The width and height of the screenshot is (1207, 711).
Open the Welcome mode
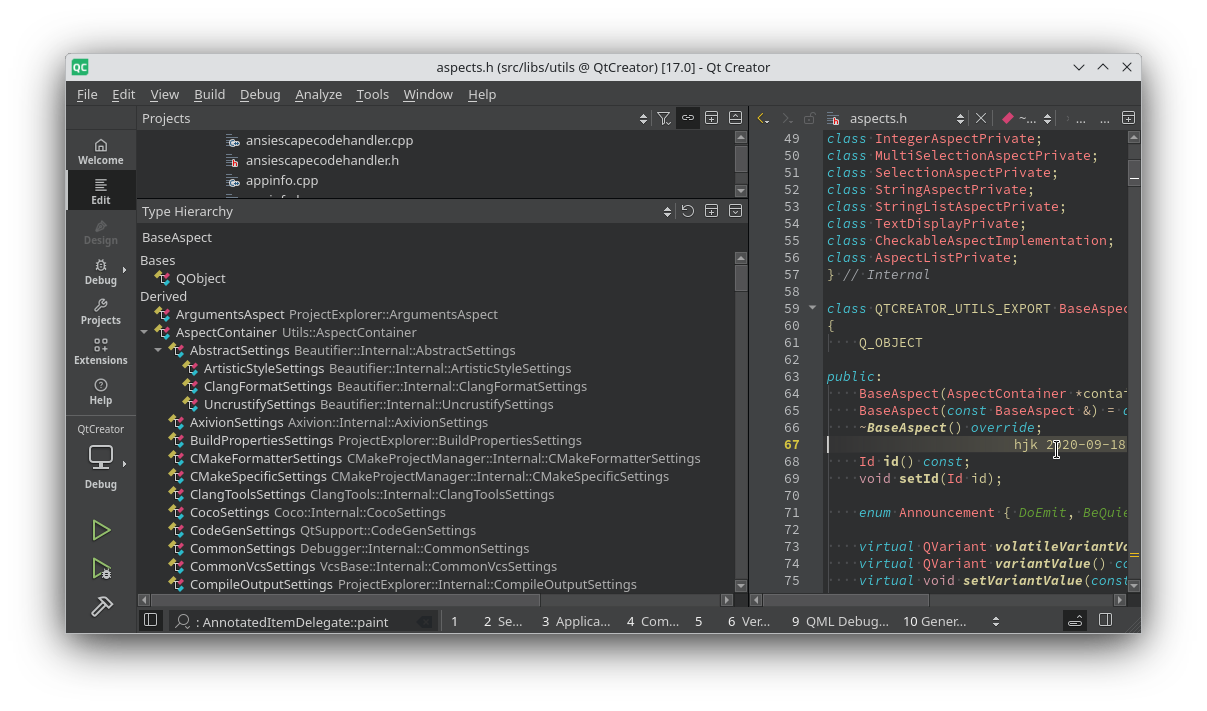click(101, 151)
